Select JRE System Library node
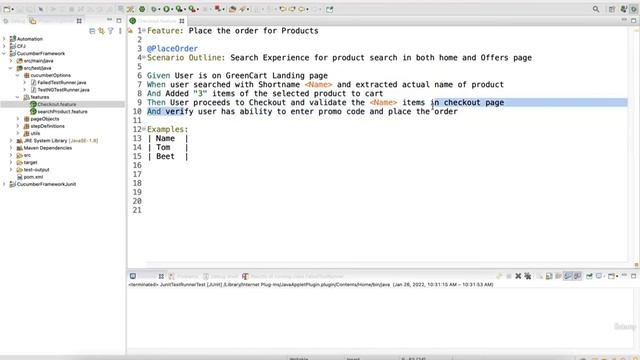640x360 pixels. pyautogui.click(x=60, y=140)
